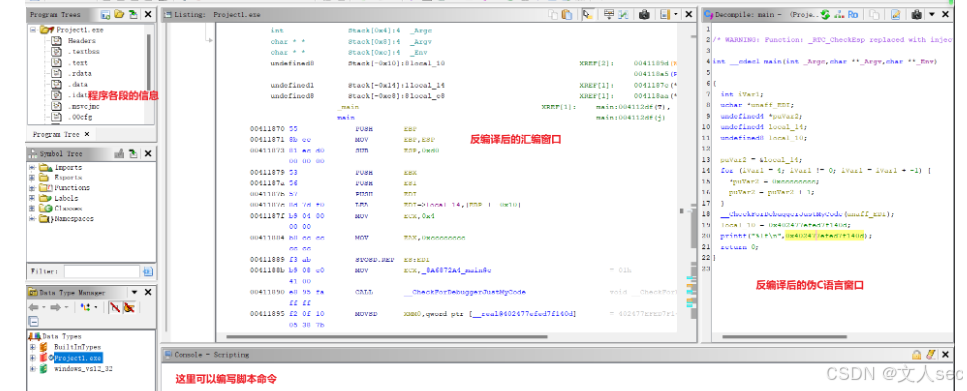Click the Symbol Tree filter options icon
Viewport: 967px width, 391px height.
pos(148,271)
